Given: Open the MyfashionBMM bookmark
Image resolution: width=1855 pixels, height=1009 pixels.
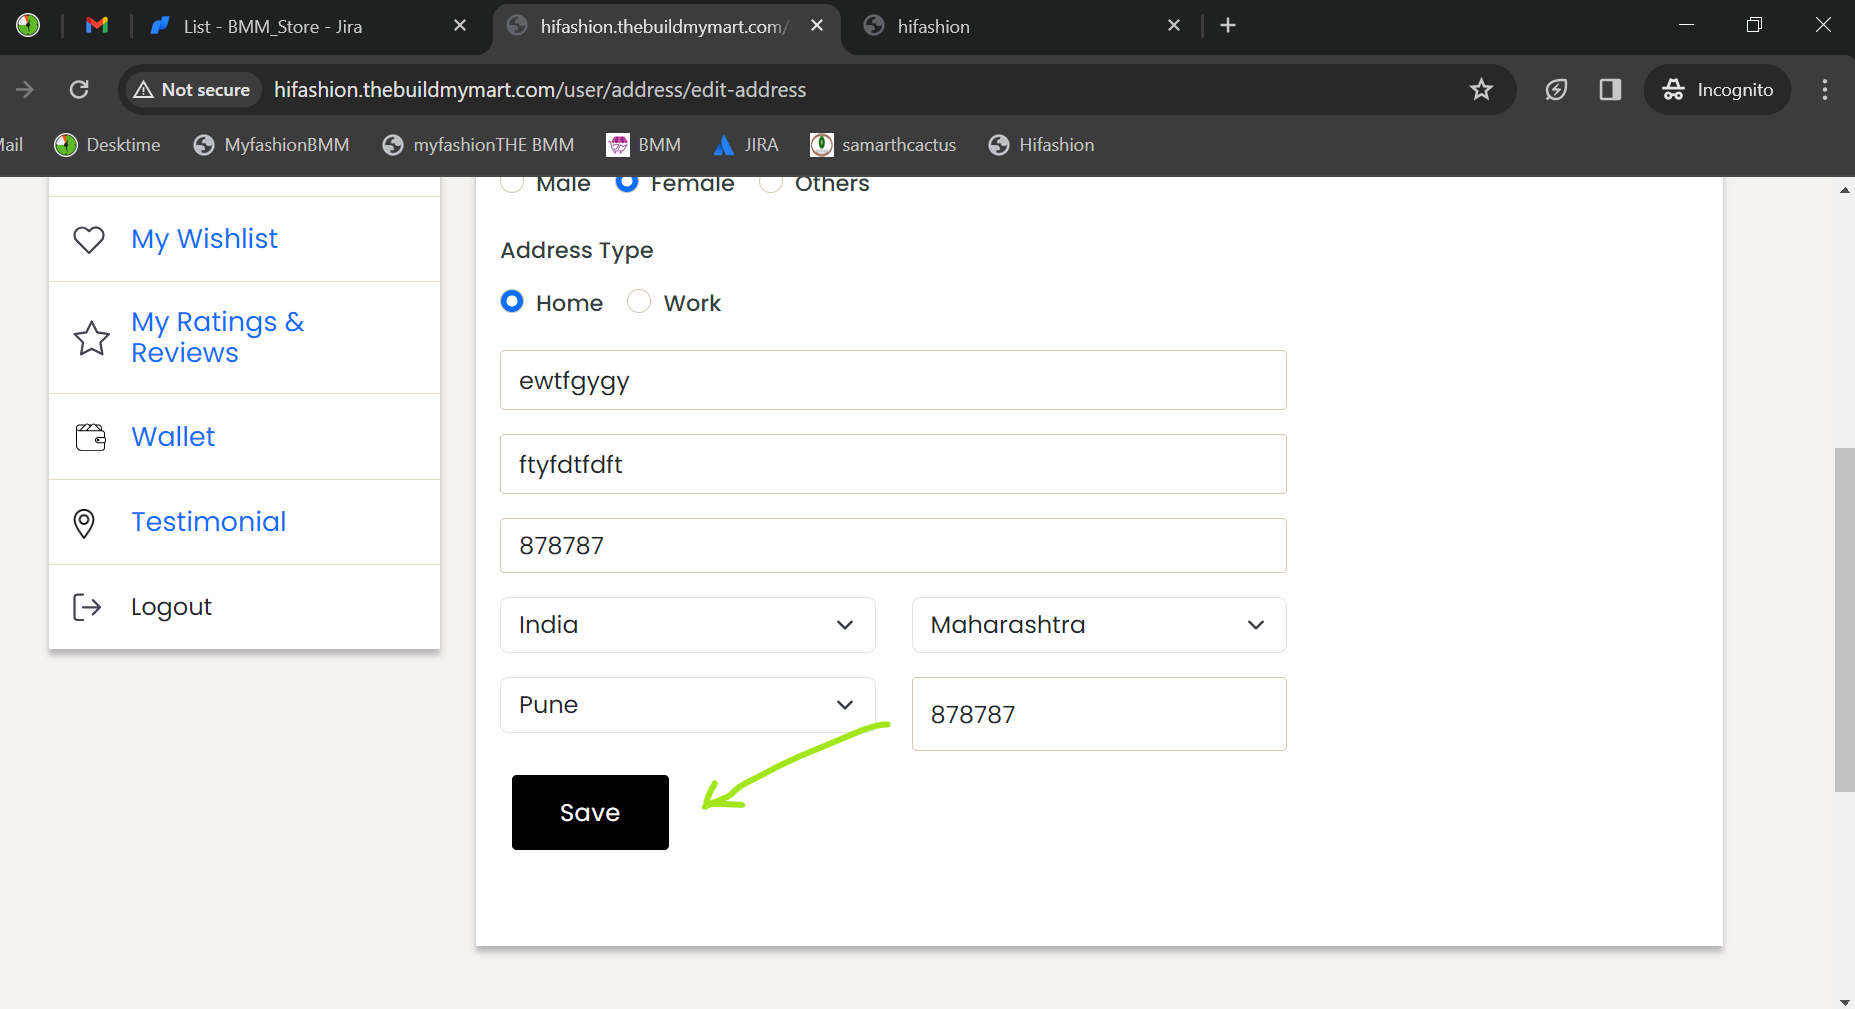Looking at the screenshot, I should click(x=272, y=145).
